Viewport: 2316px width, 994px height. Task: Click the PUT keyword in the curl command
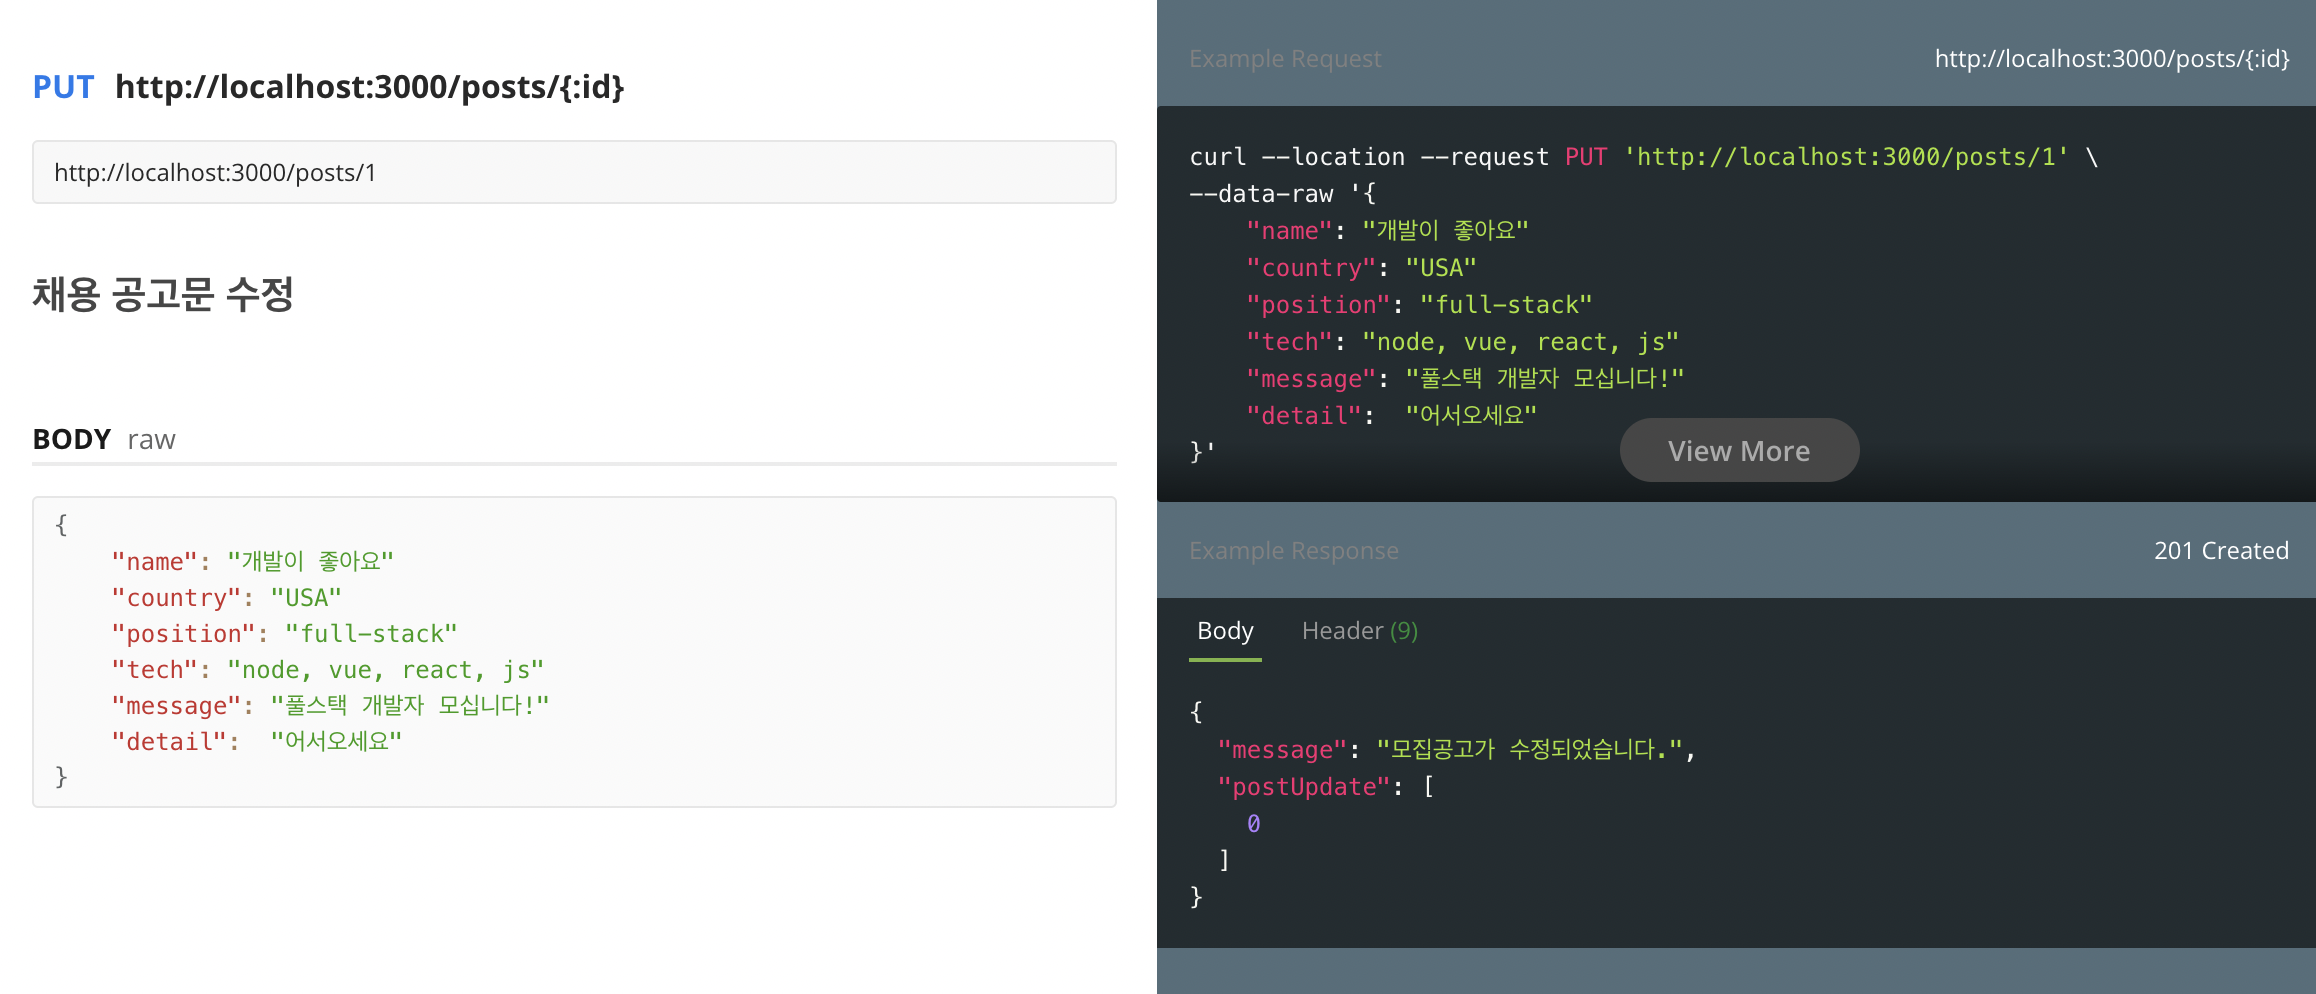tap(1586, 156)
